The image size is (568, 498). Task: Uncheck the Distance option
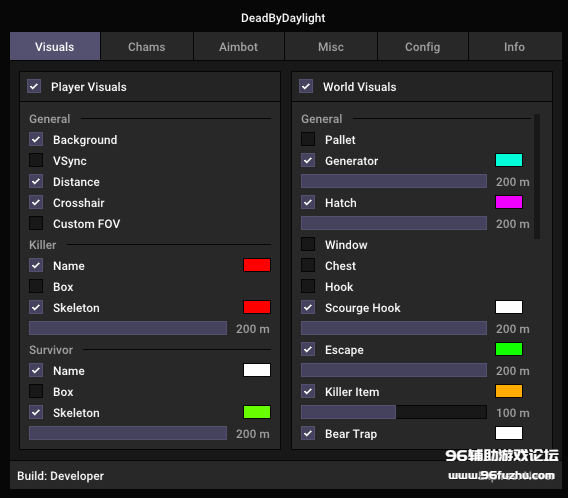[x=36, y=181]
